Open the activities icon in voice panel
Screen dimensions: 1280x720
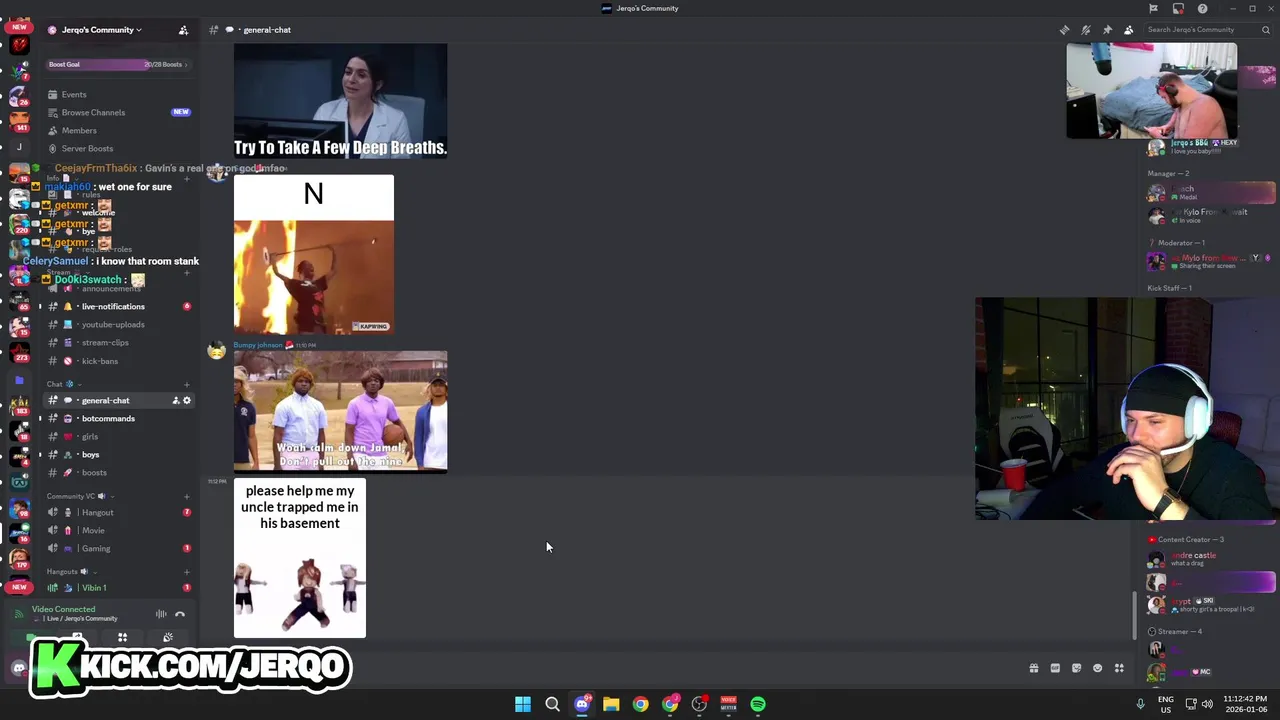[122, 637]
